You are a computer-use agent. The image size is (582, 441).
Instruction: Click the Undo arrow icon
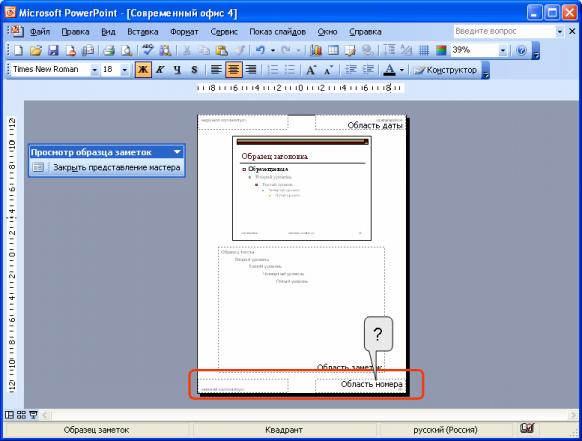pyautogui.click(x=261, y=50)
